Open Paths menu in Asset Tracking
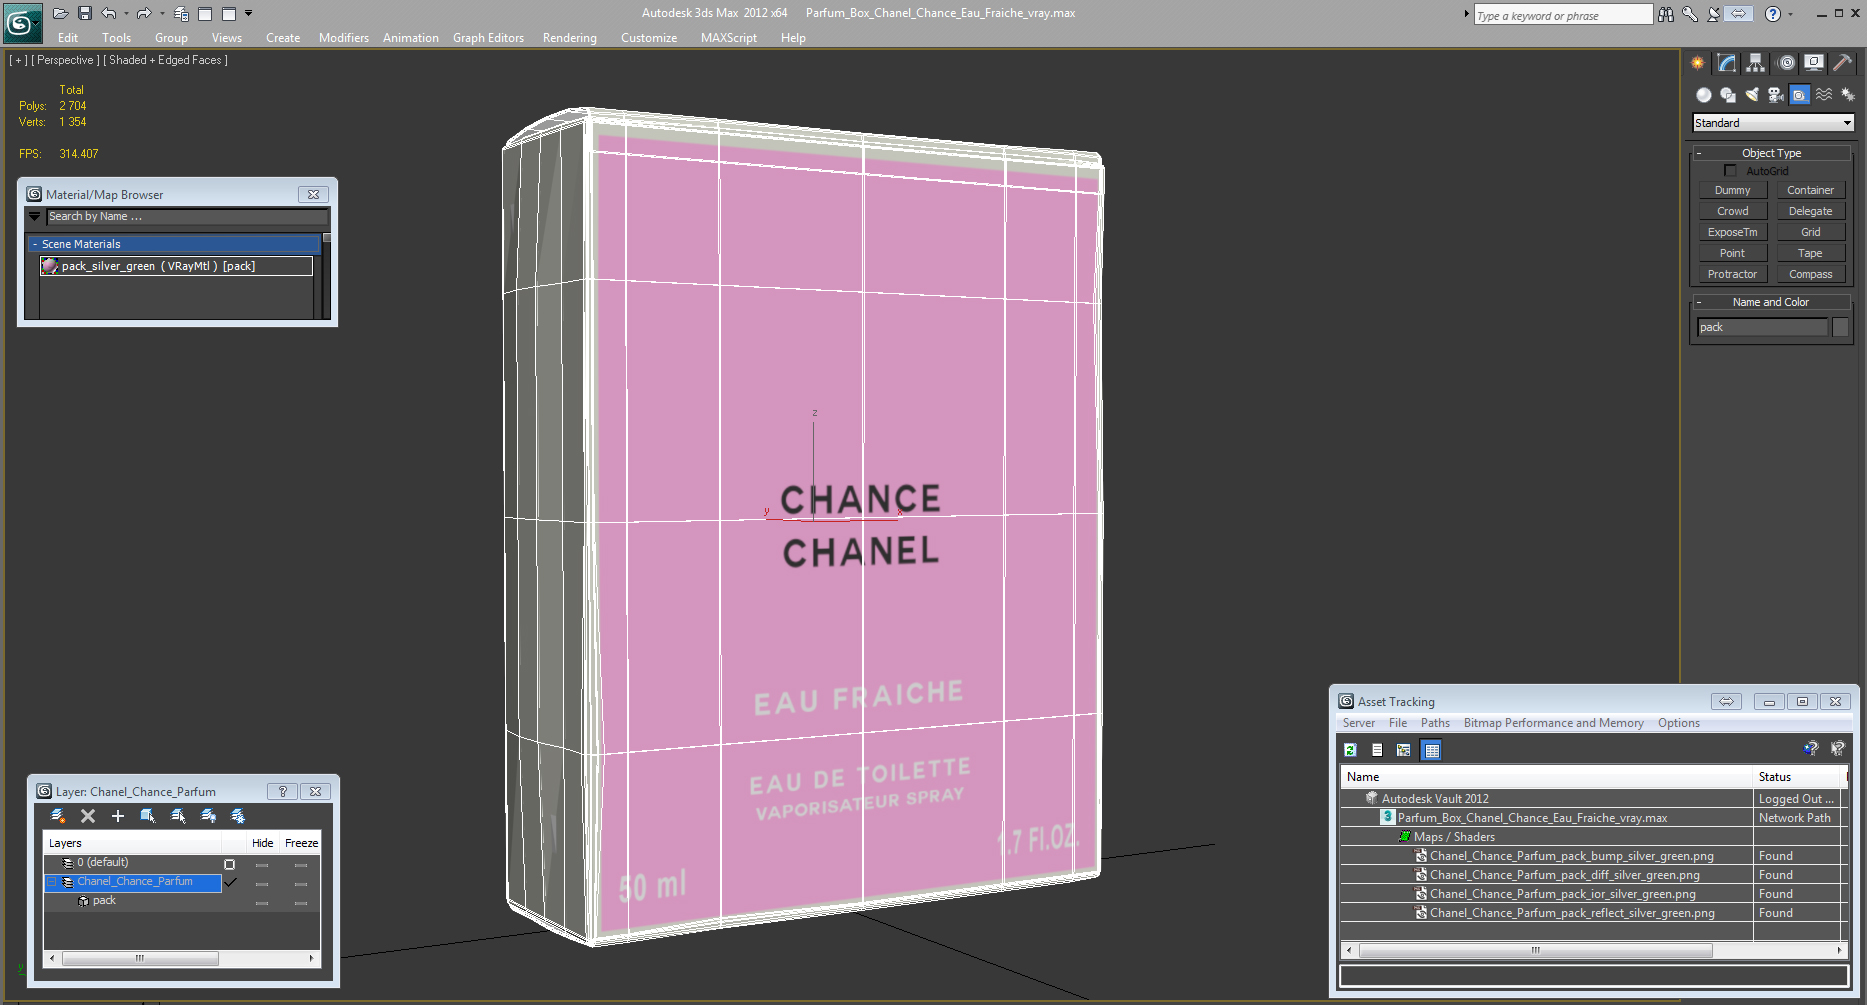This screenshot has width=1867, height=1005. pyautogui.click(x=1435, y=723)
